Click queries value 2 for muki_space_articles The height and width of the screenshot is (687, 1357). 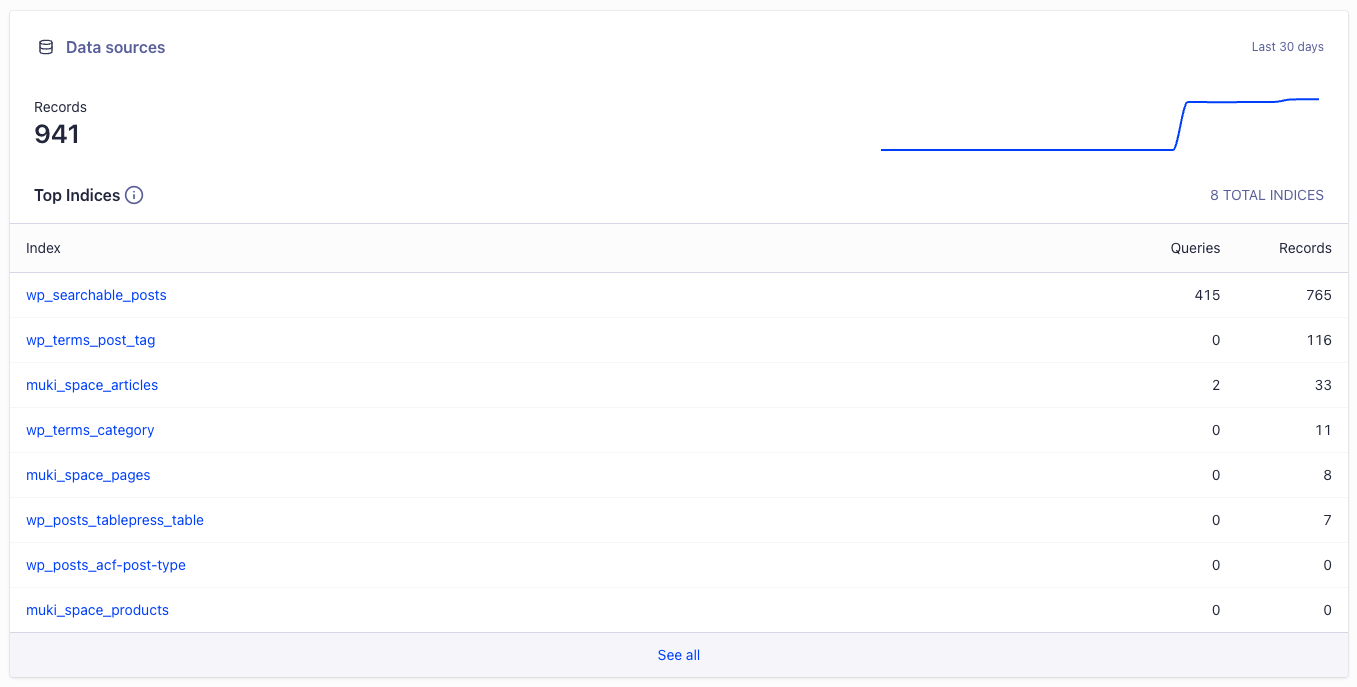coord(1216,385)
